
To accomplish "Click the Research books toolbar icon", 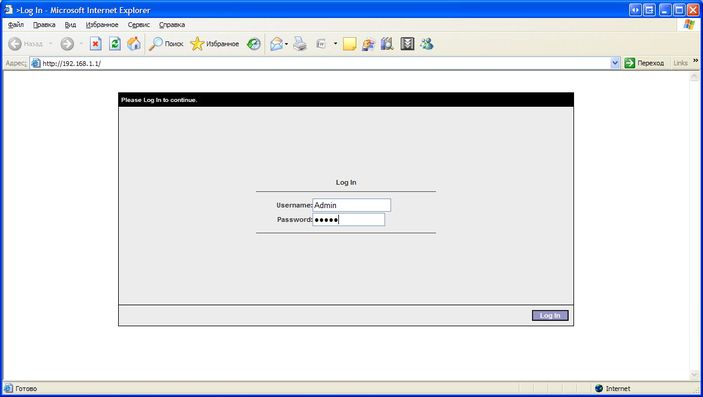I will (387, 44).
